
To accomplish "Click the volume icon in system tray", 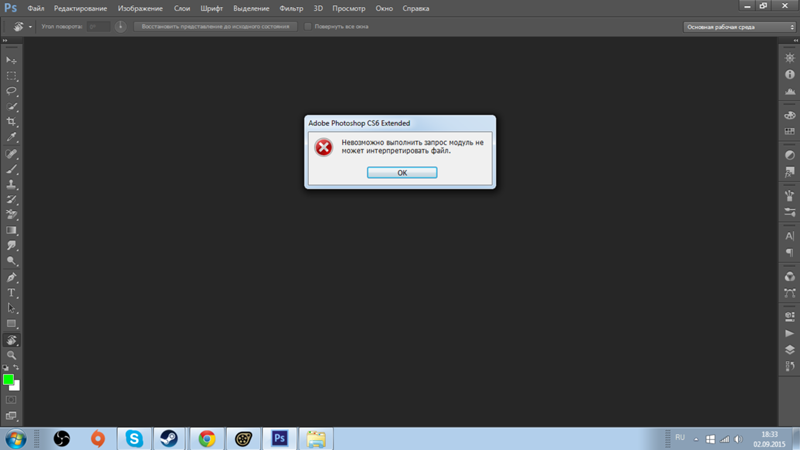I will coord(738,439).
